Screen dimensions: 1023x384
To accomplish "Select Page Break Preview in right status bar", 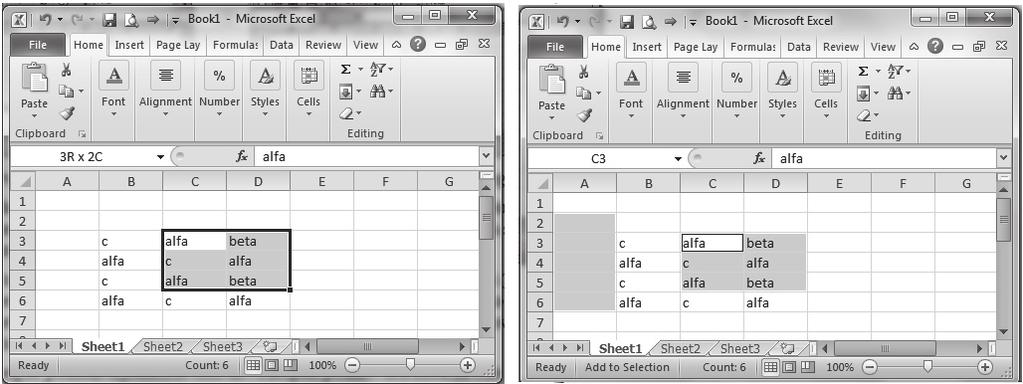I will pyautogui.click(x=808, y=367).
